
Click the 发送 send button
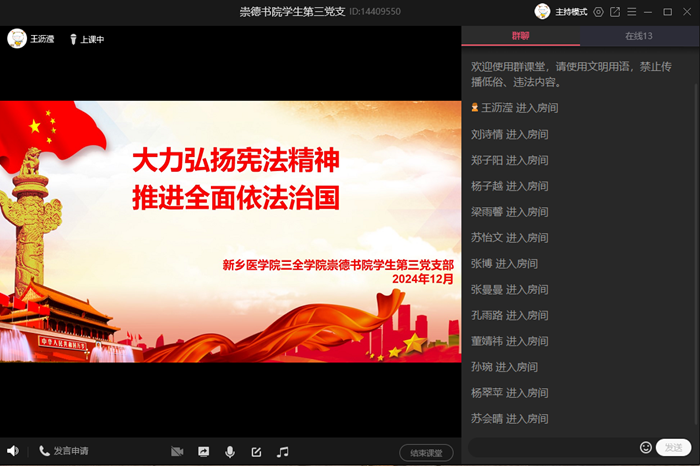coord(674,447)
